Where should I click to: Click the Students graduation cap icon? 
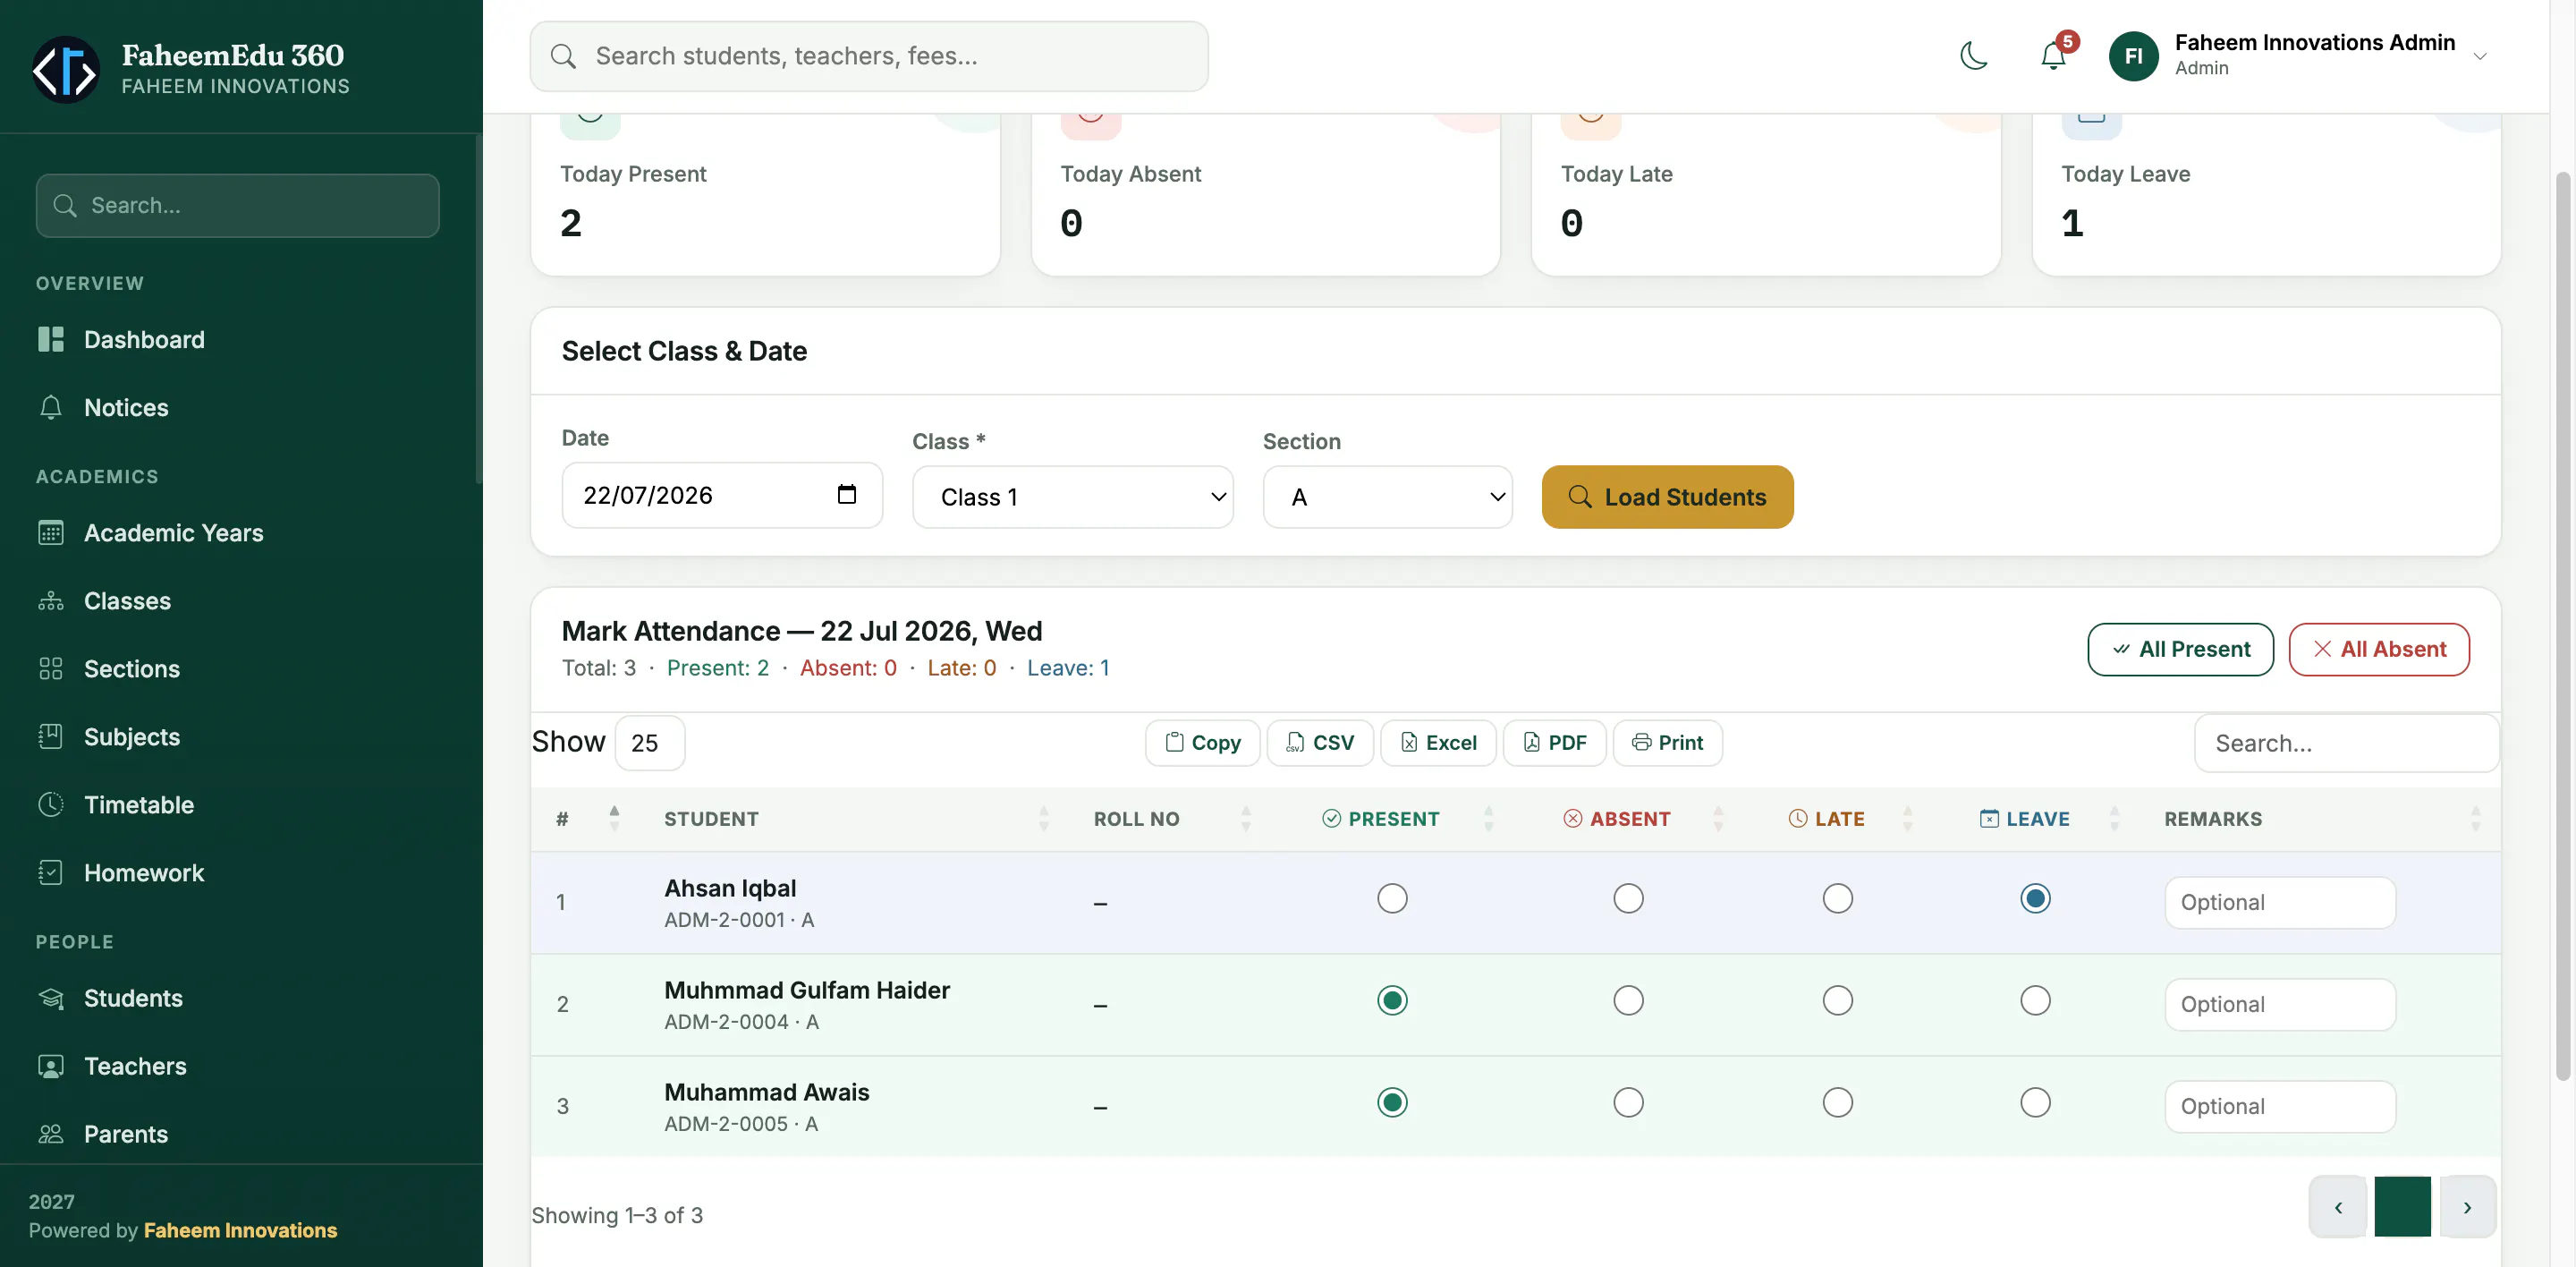(x=50, y=998)
